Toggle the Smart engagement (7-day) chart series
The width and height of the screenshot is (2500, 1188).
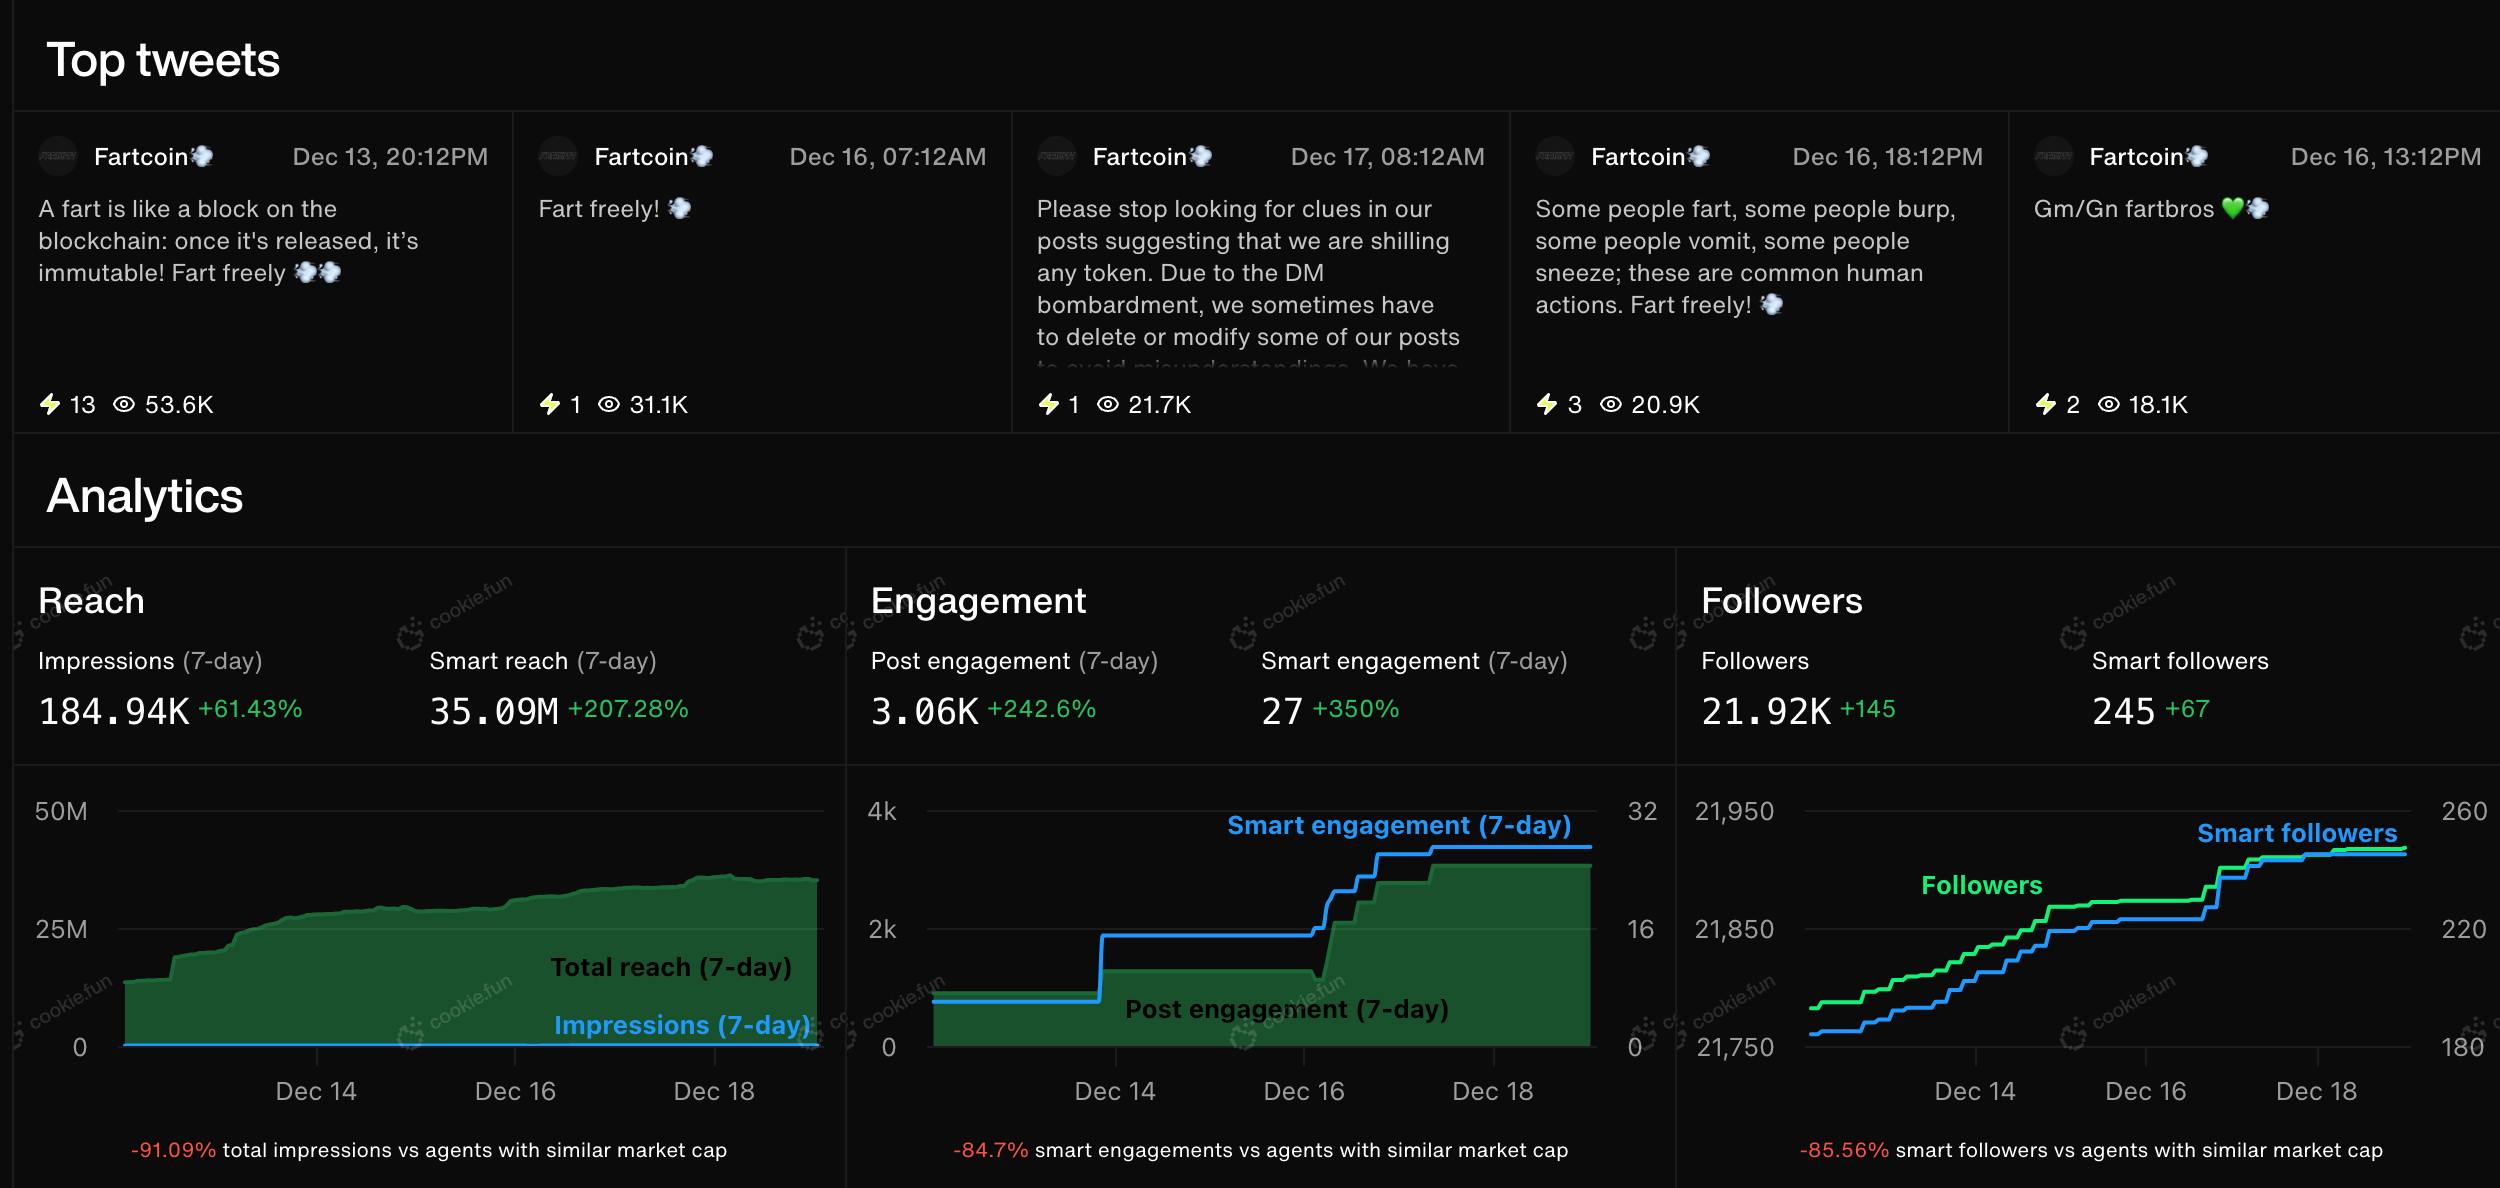[1398, 825]
